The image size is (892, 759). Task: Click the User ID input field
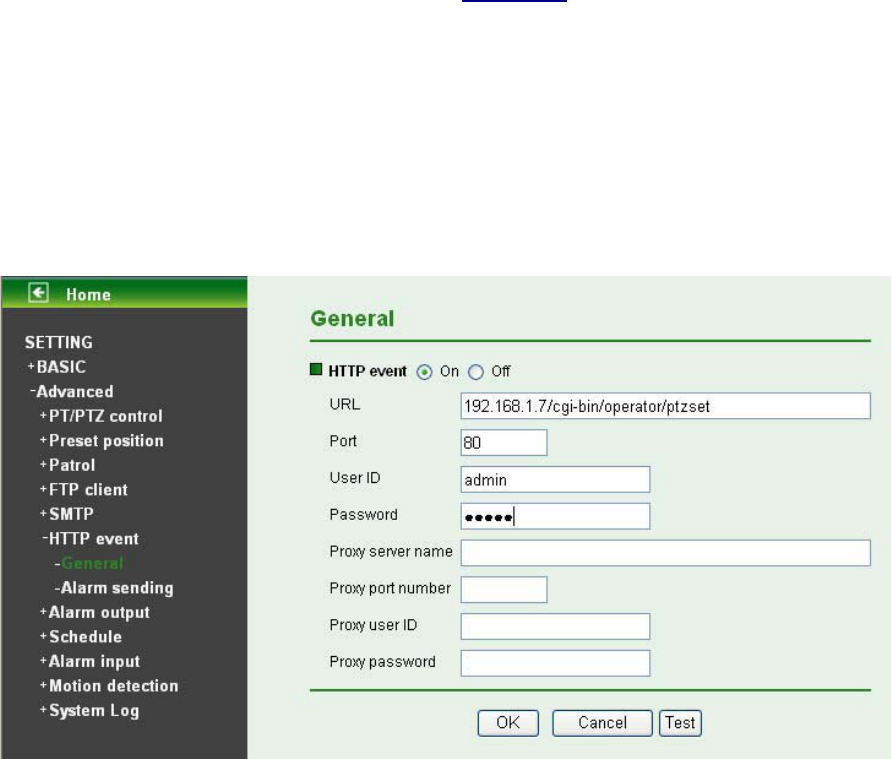click(555, 480)
